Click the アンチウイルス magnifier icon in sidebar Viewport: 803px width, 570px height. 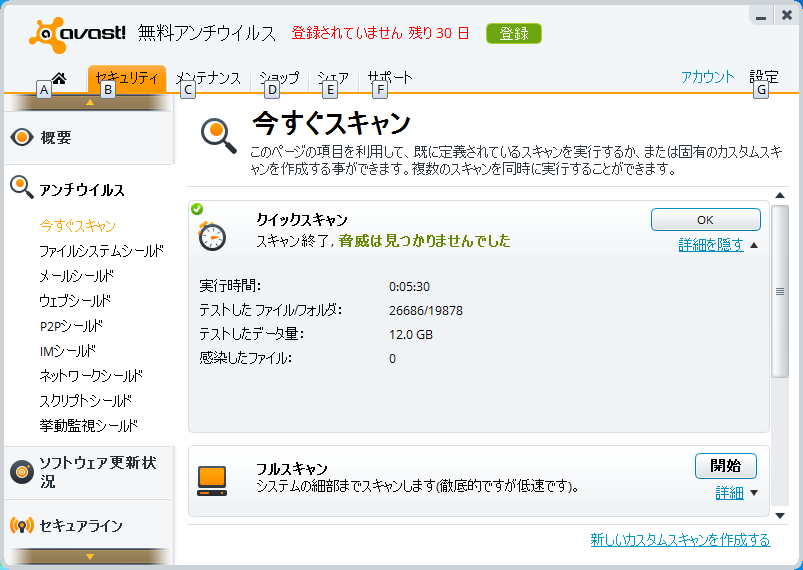(22, 188)
